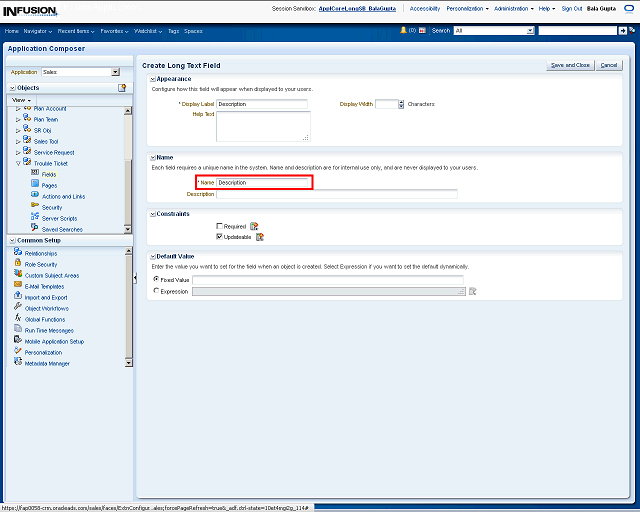Screen dimensions: 640x512
Task: Check the Required checkbox
Action: [220, 227]
